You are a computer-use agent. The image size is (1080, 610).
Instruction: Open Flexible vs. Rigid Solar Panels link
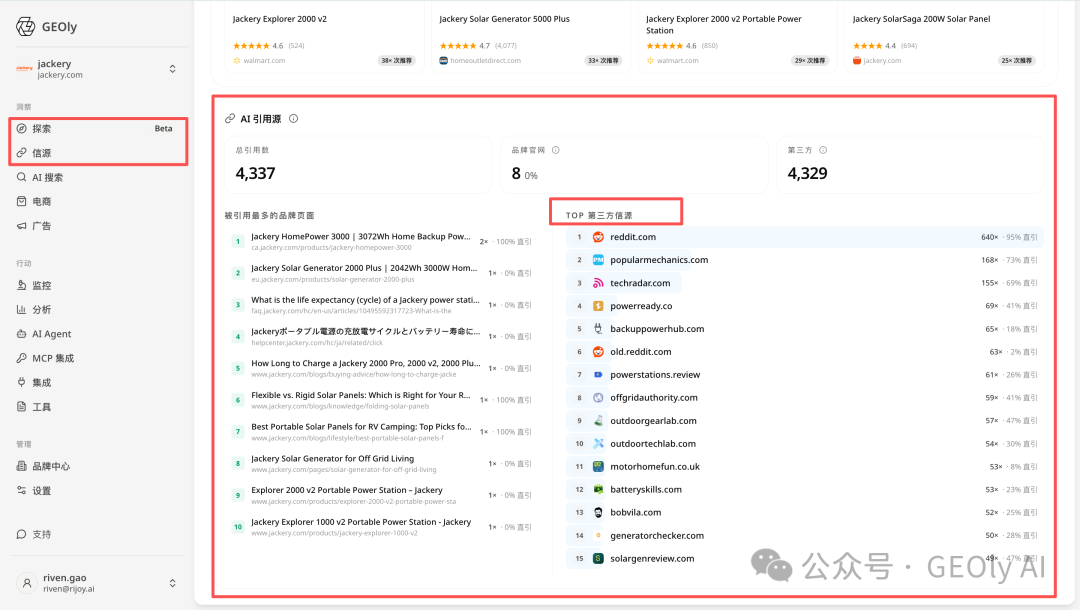tap(361, 395)
